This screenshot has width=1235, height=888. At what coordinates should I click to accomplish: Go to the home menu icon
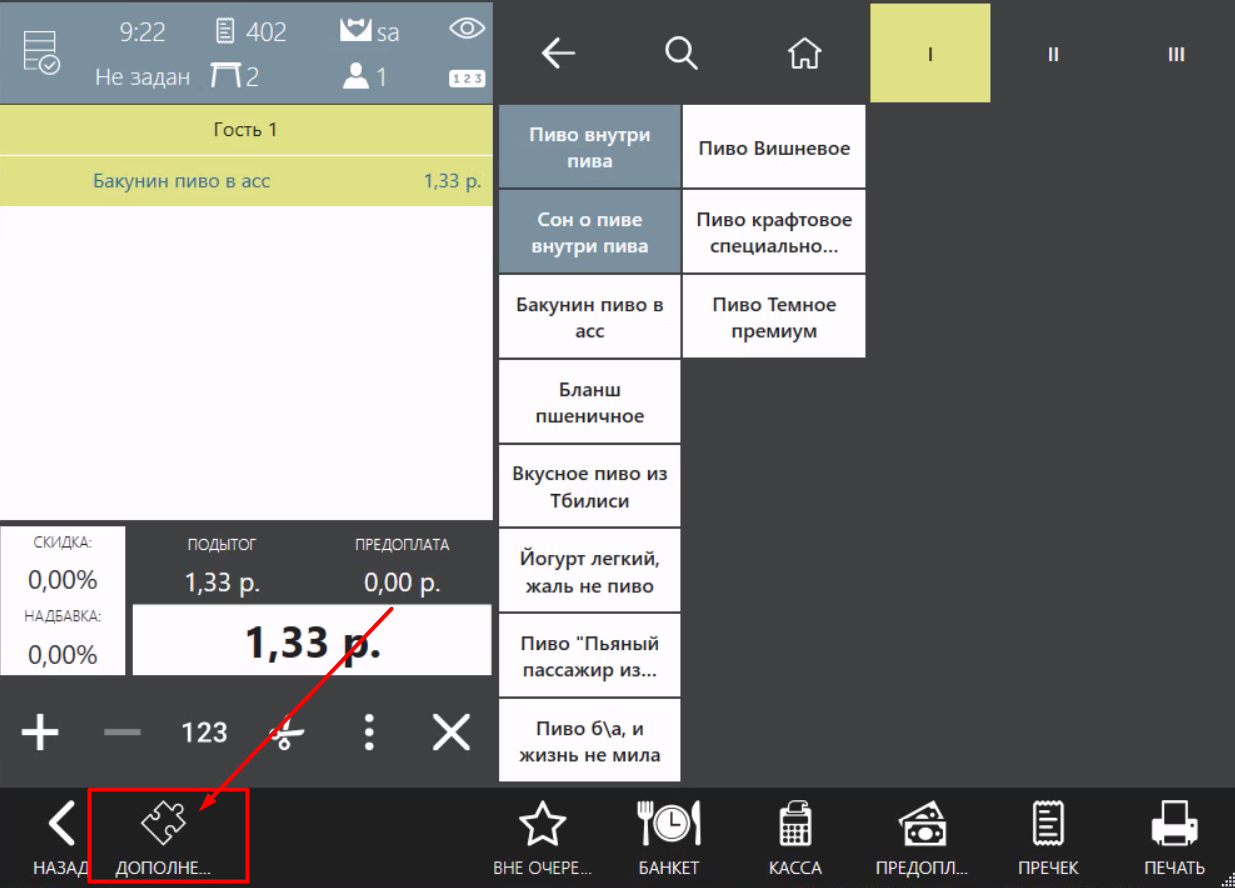pos(804,54)
